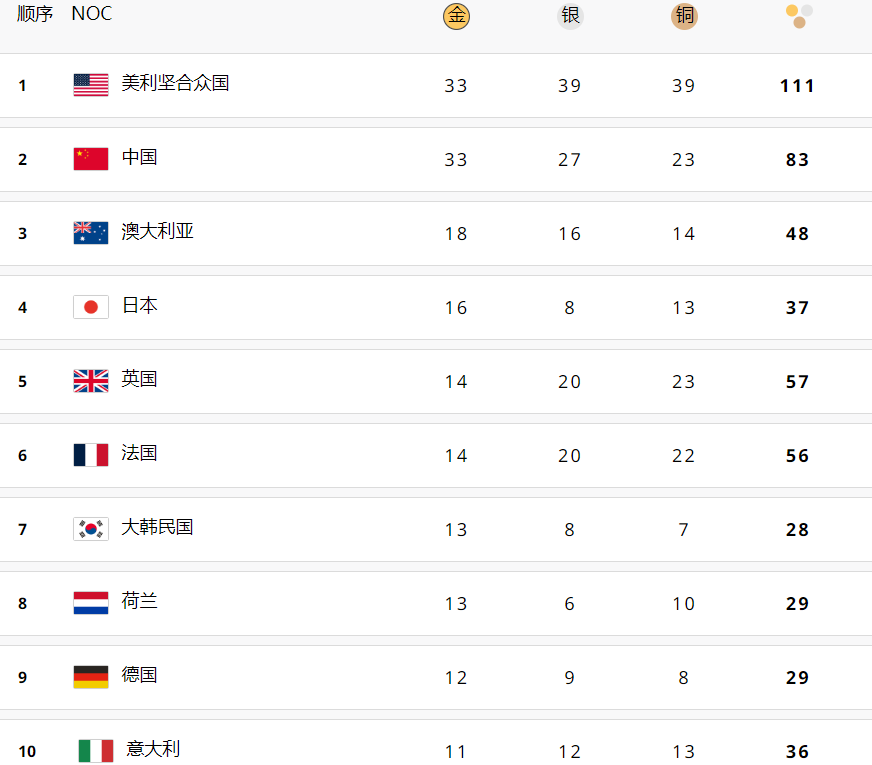This screenshot has width=872, height=765.
Task: Open the 法国 country link
Action: click(139, 453)
